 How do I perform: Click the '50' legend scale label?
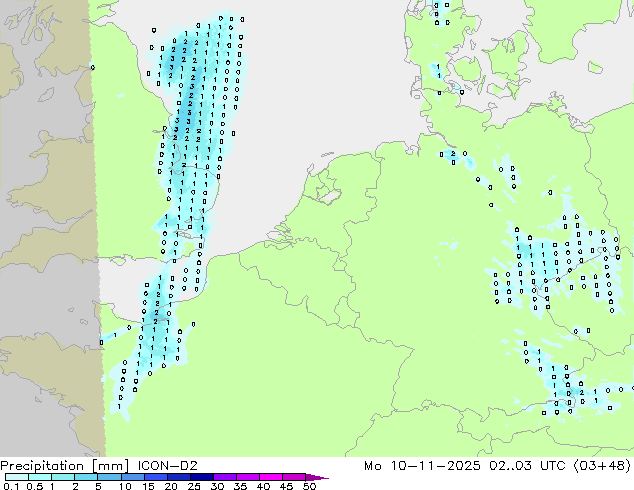(x=309, y=486)
